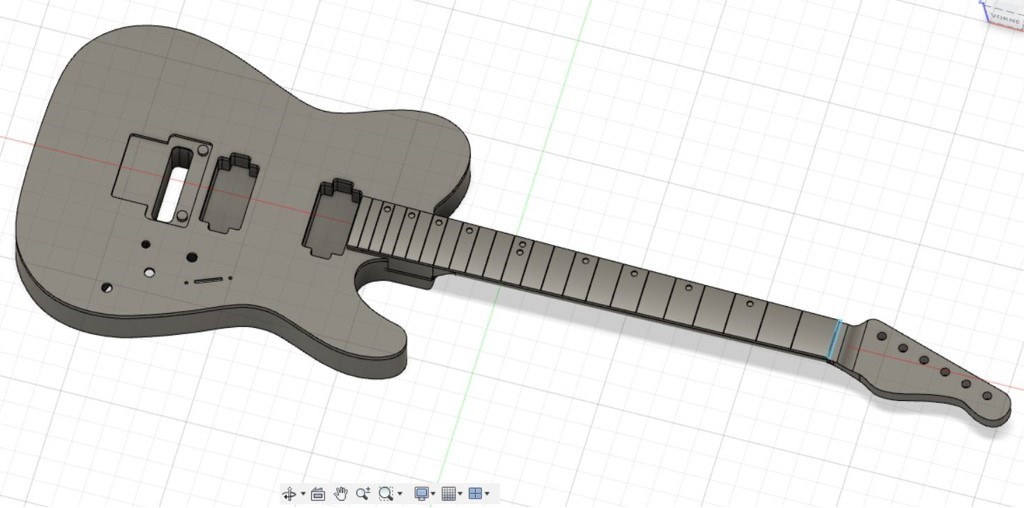Expand the Display Settings dropdown arrow

click(433, 494)
